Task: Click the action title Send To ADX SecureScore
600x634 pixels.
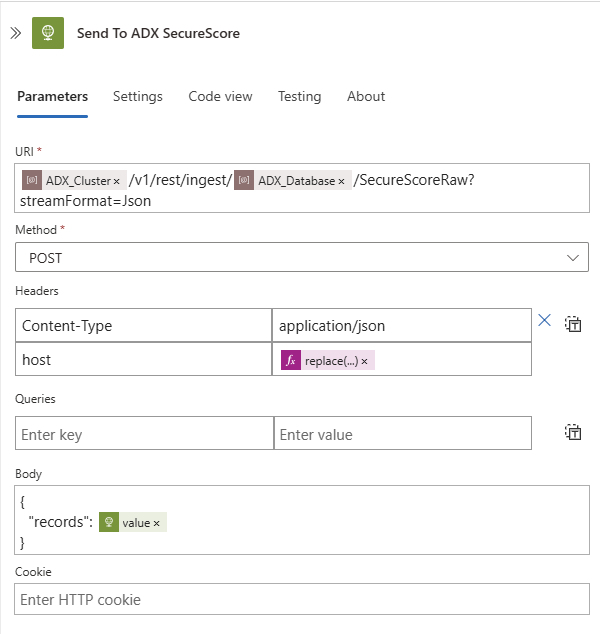Action: (x=158, y=33)
